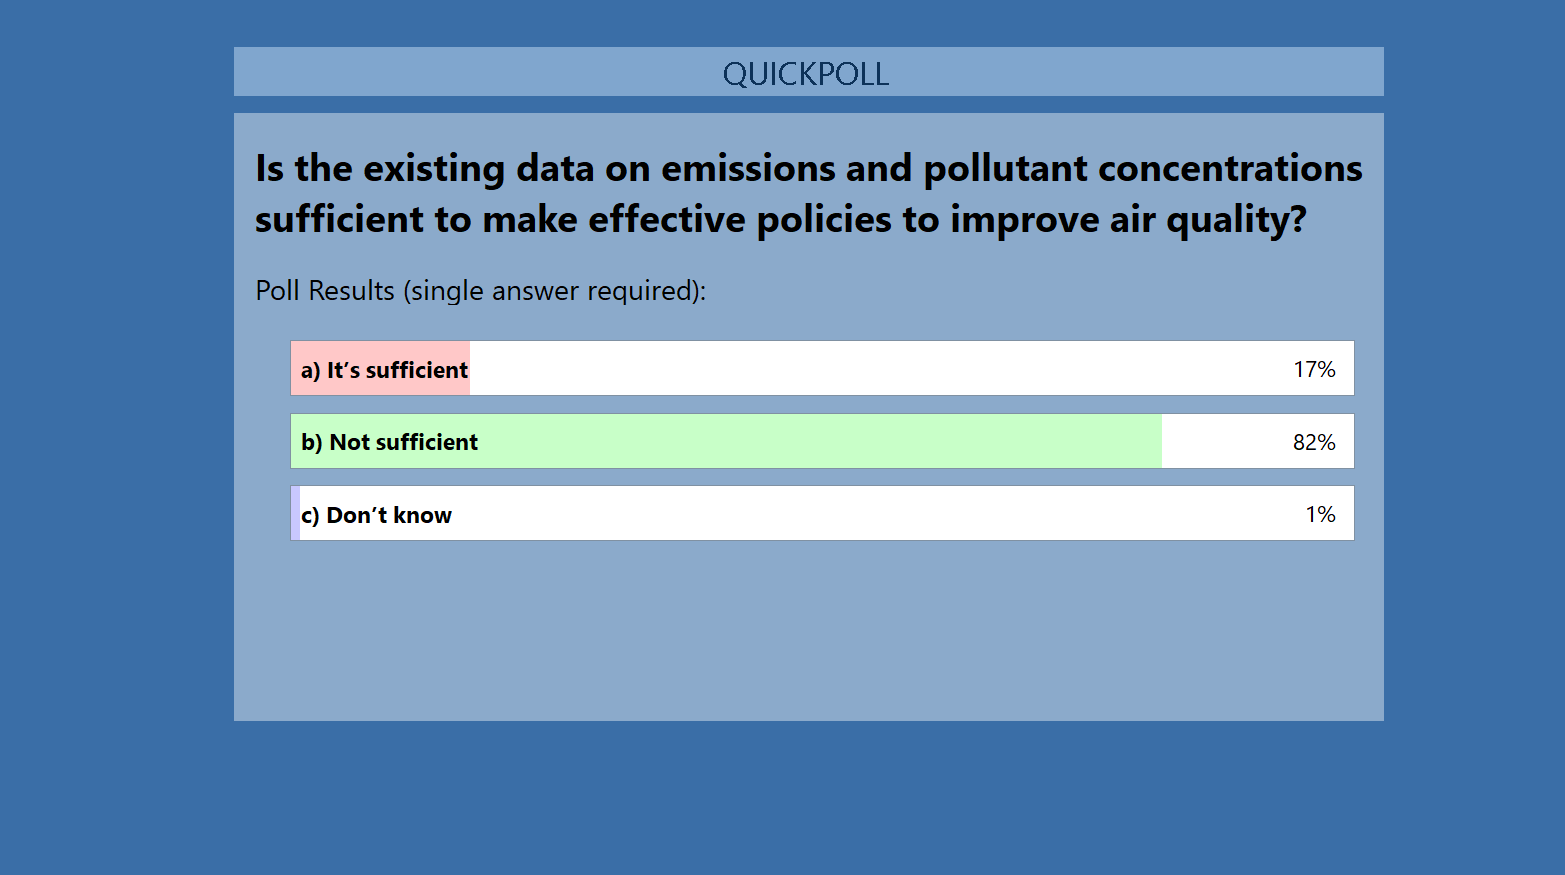This screenshot has width=1565, height=875.
Task: Click the green bar for Not sufficient
Action: (x=727, y=441)
